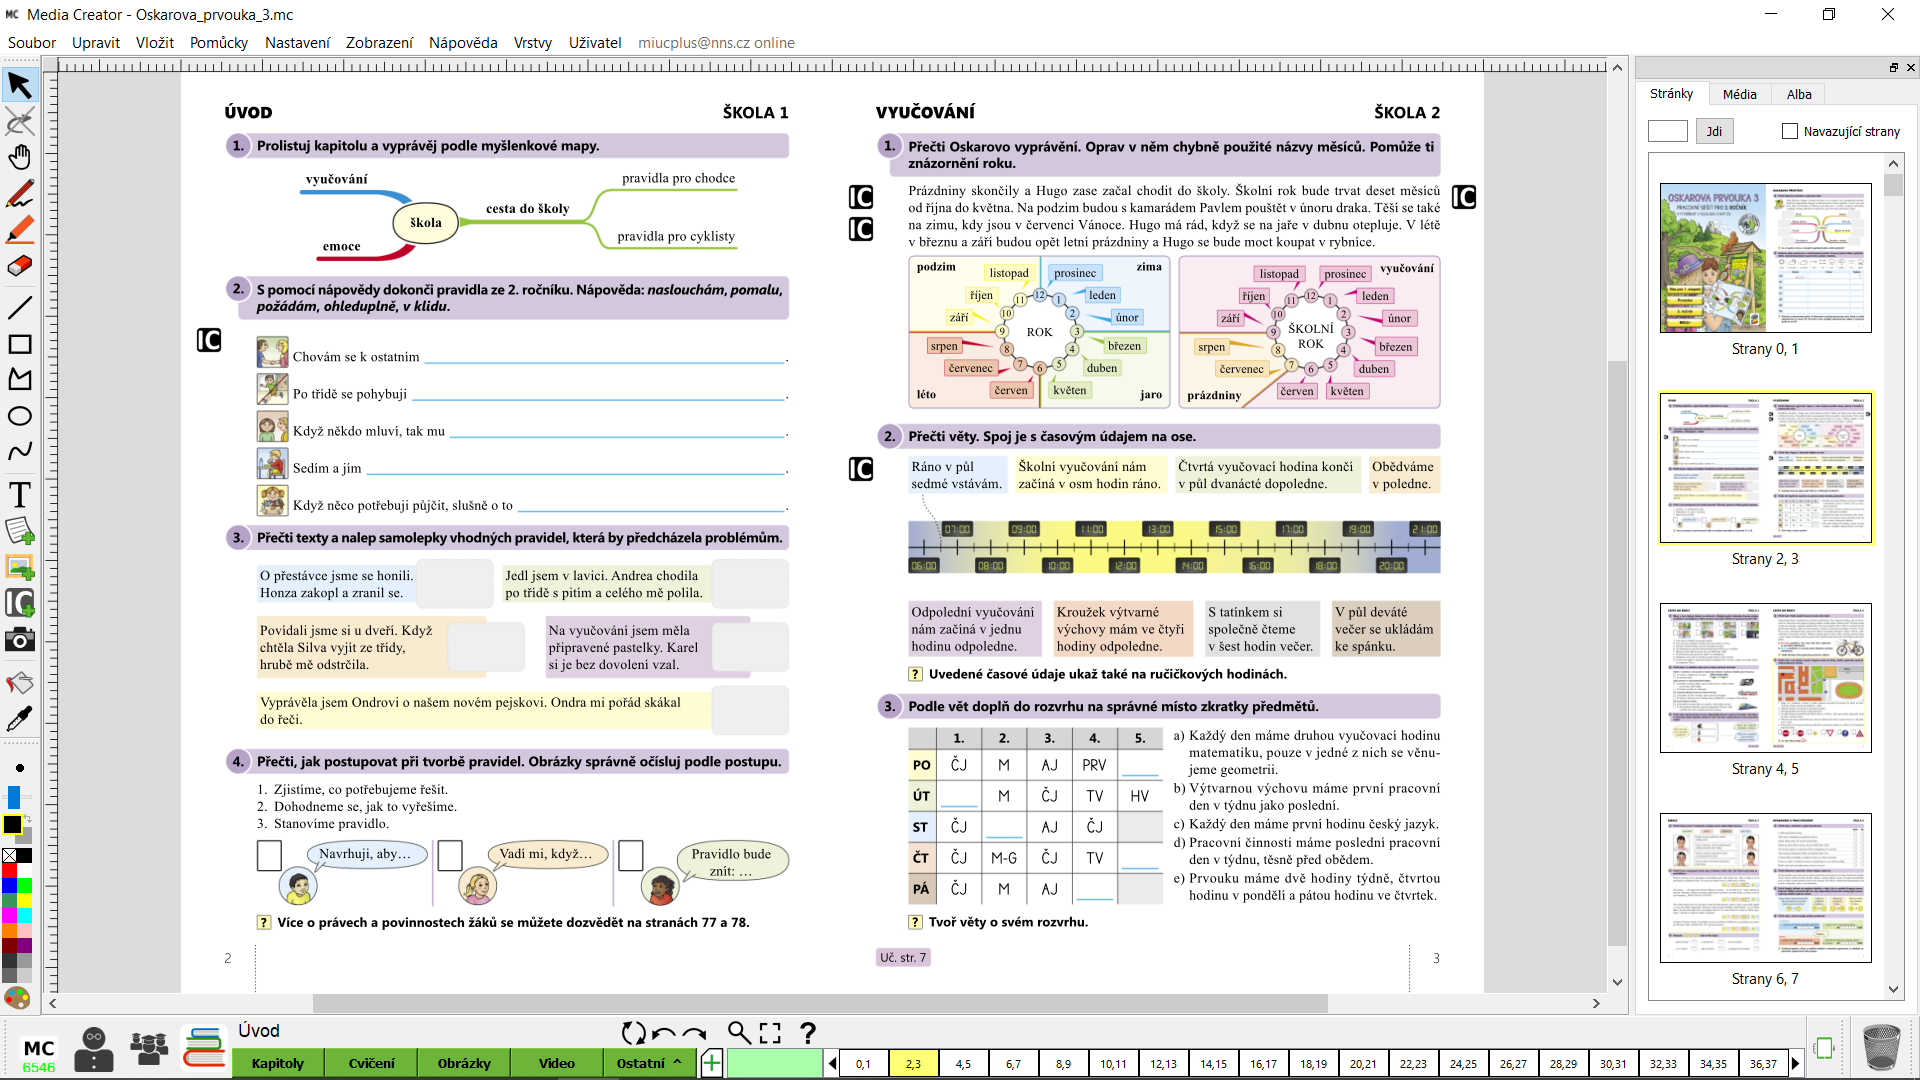Open the trash bin
Image resolution: width=1920 pixels, height=1080 pixels.
[1882, 1048]
